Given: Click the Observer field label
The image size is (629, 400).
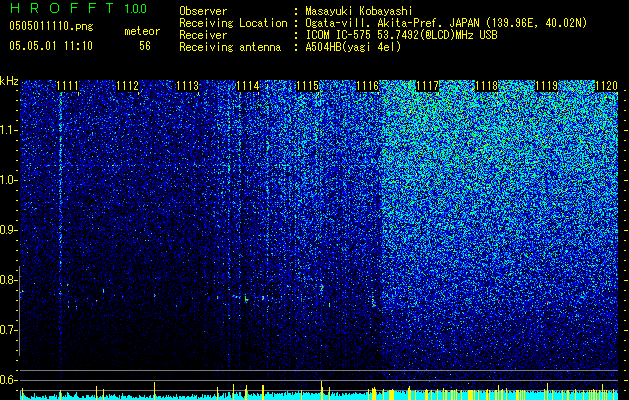Looking at the screenshot, I should [203, 11].
